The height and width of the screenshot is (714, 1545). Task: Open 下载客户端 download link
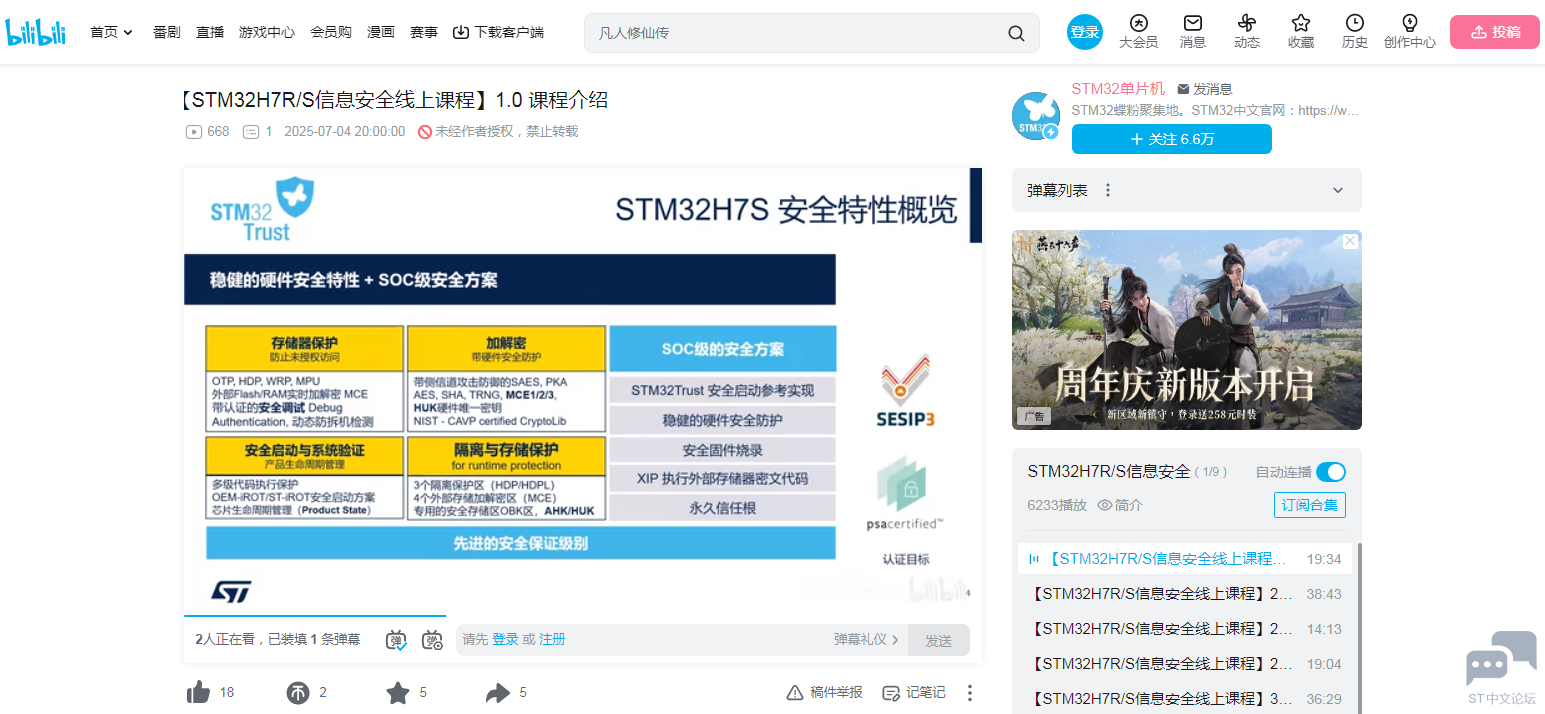pyautogui.click(x=498, y=32)
